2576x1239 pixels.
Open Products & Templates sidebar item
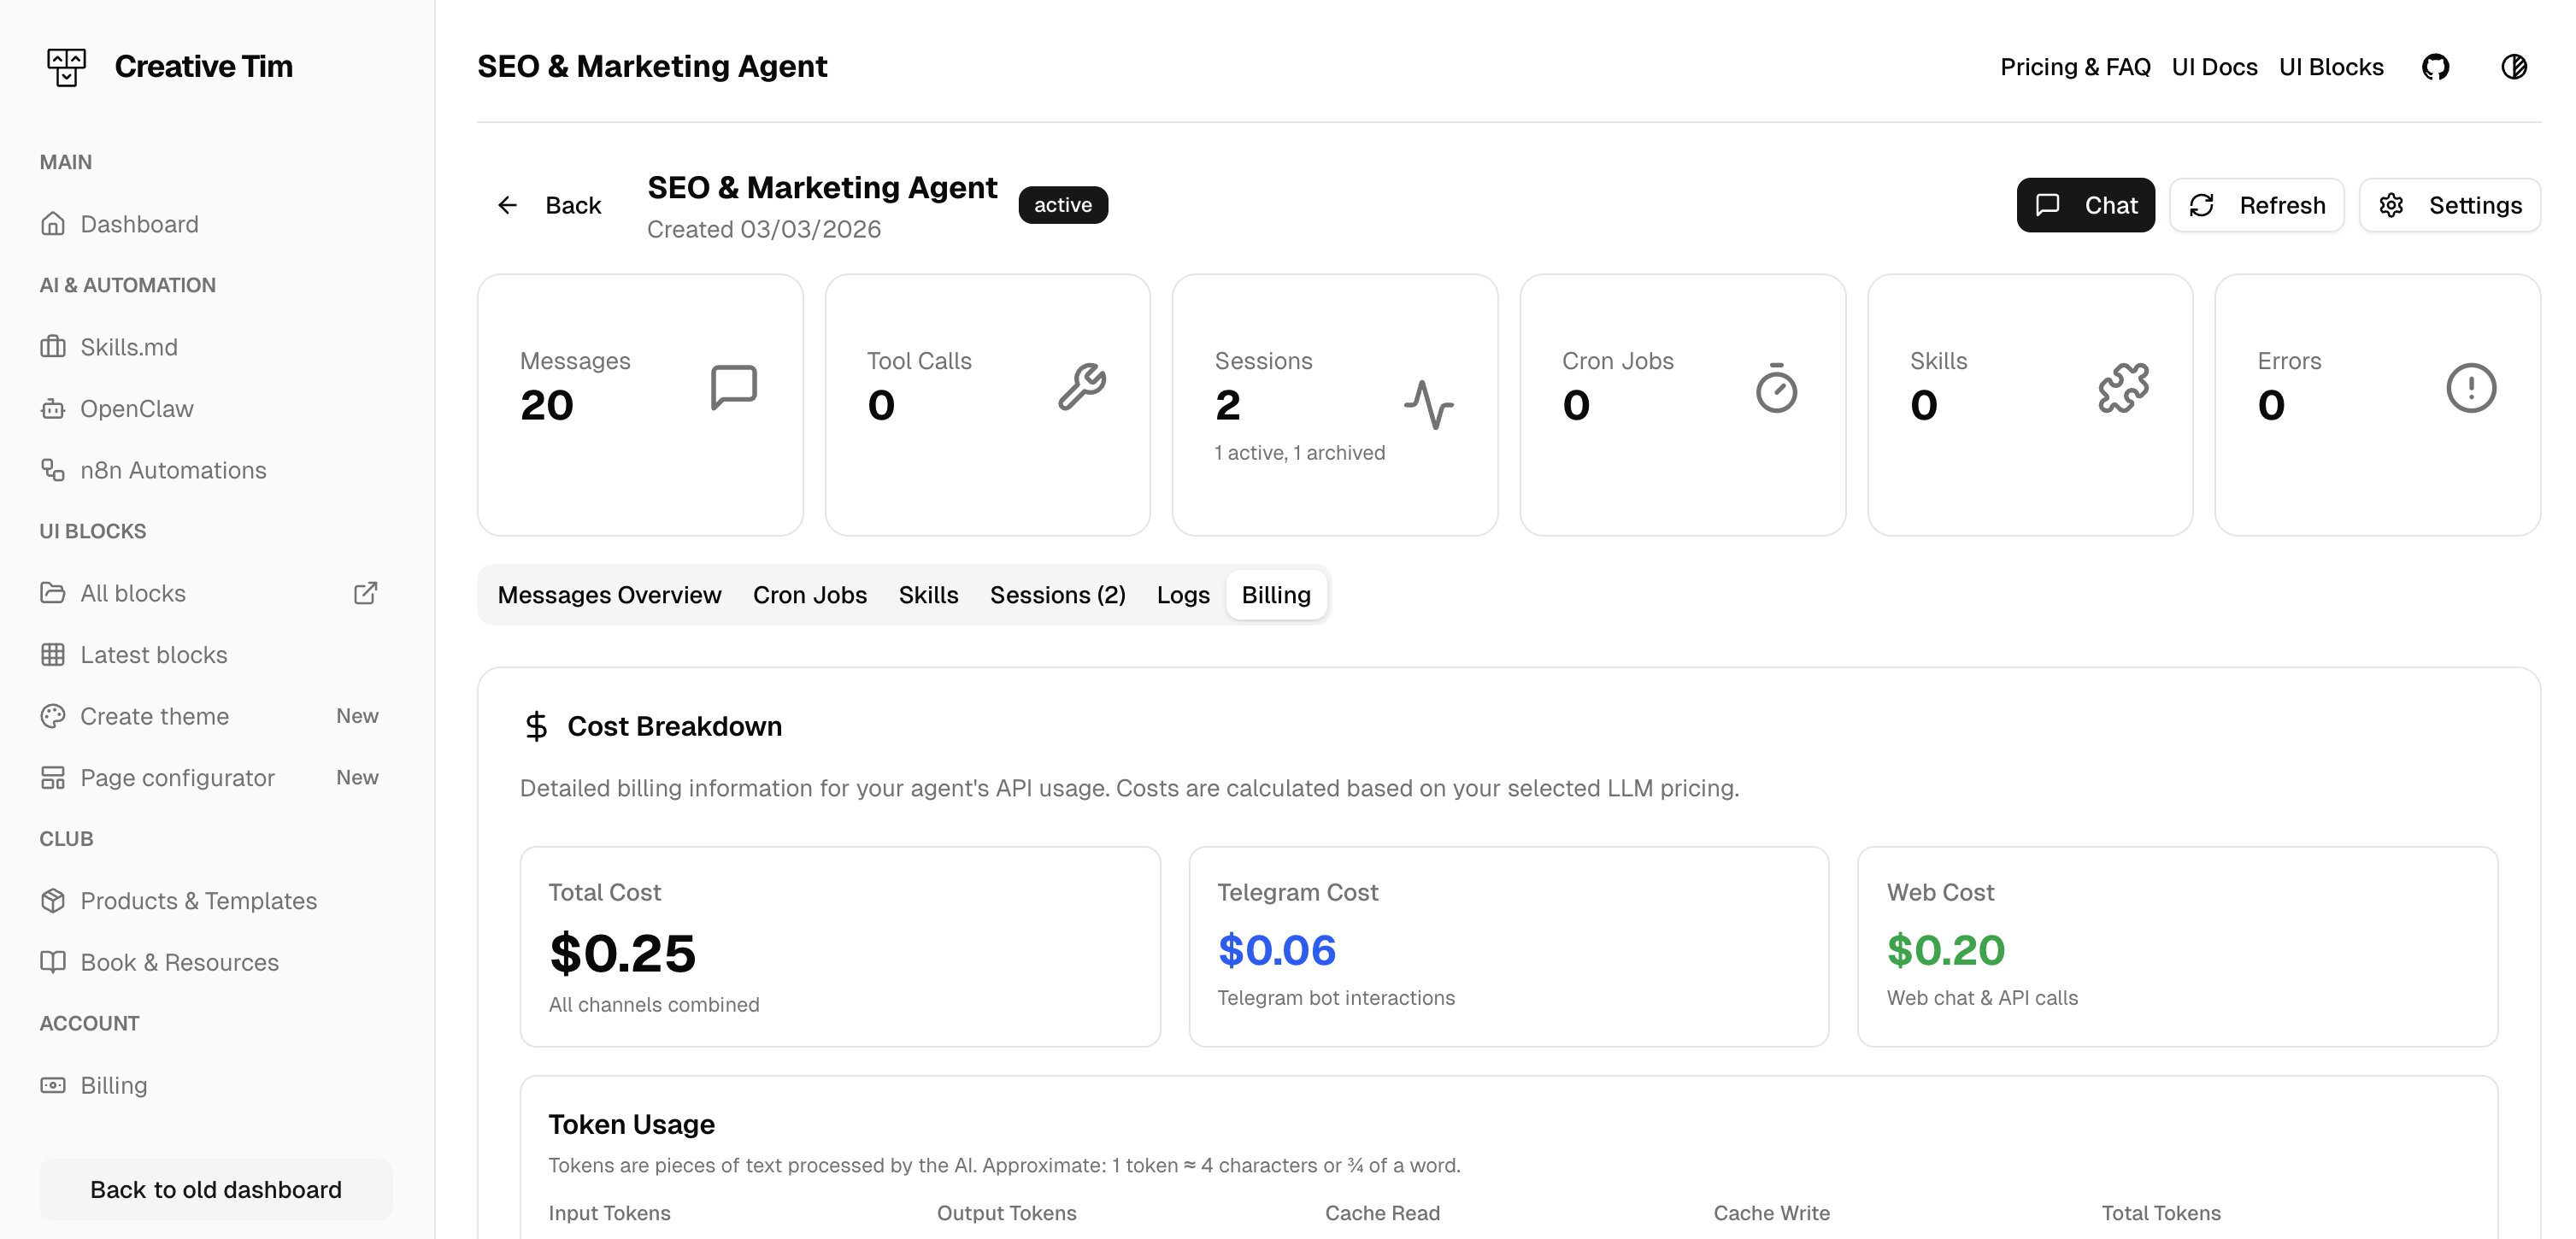(216, 901)
